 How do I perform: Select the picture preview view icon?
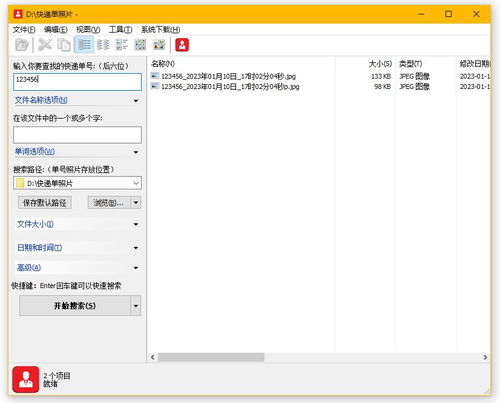159,45
